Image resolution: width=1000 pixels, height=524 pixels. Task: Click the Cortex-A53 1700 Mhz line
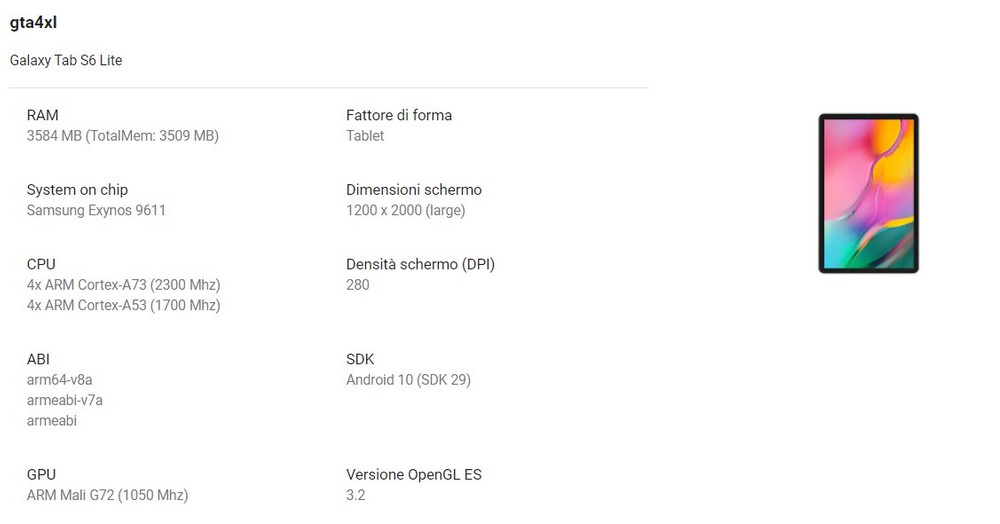(x=124, y=305)
